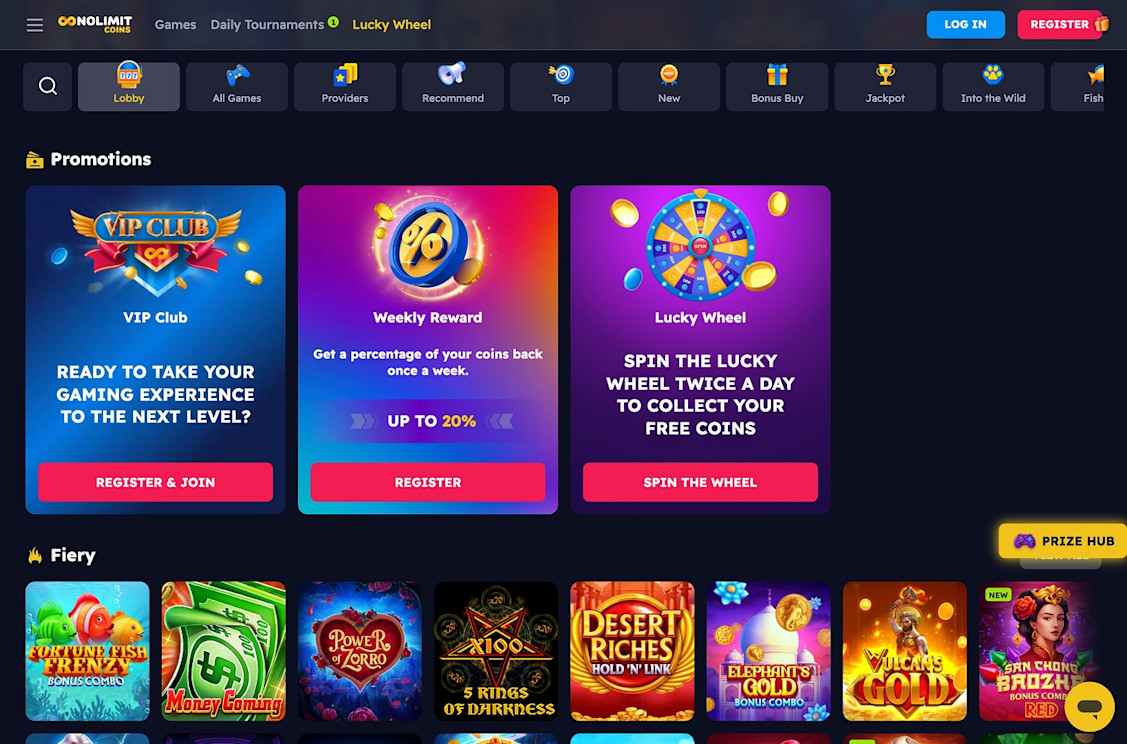The height and width of the screenshot is (744, 1127).
Task: Click the LOG IN button
Action: coord(965,24)
